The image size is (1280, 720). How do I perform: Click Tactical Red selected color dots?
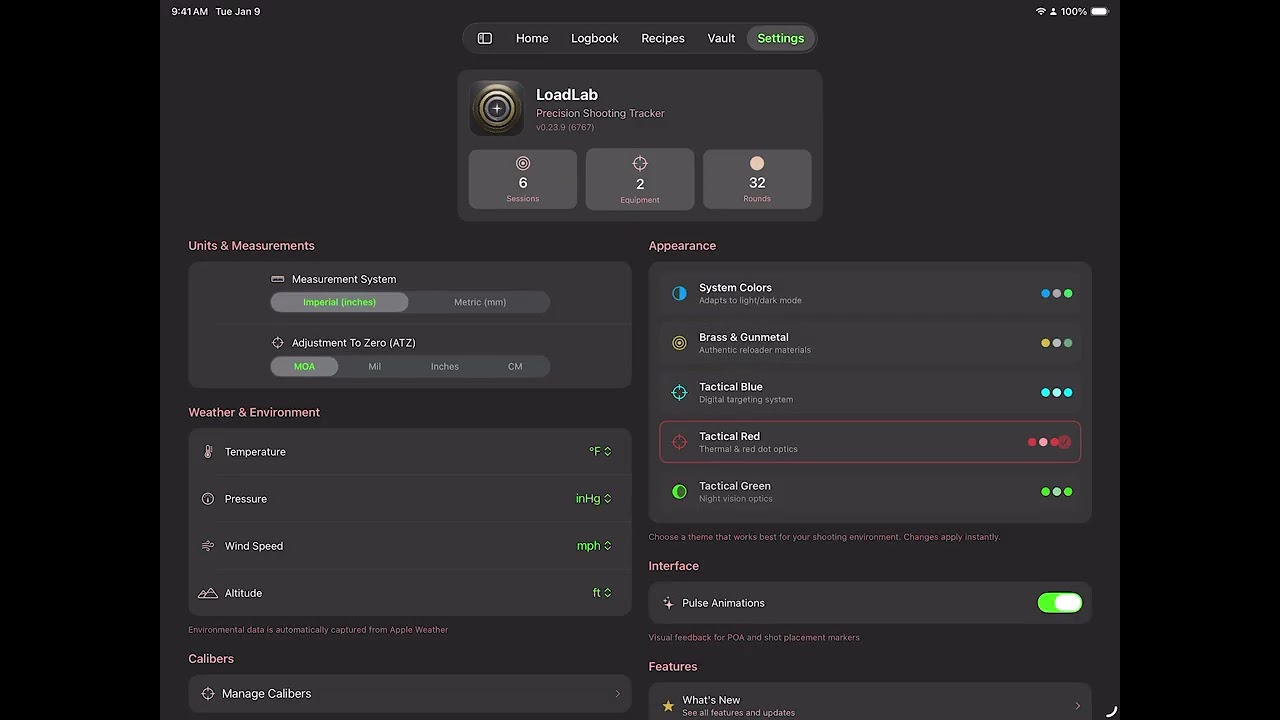[x=1050, y=442]
